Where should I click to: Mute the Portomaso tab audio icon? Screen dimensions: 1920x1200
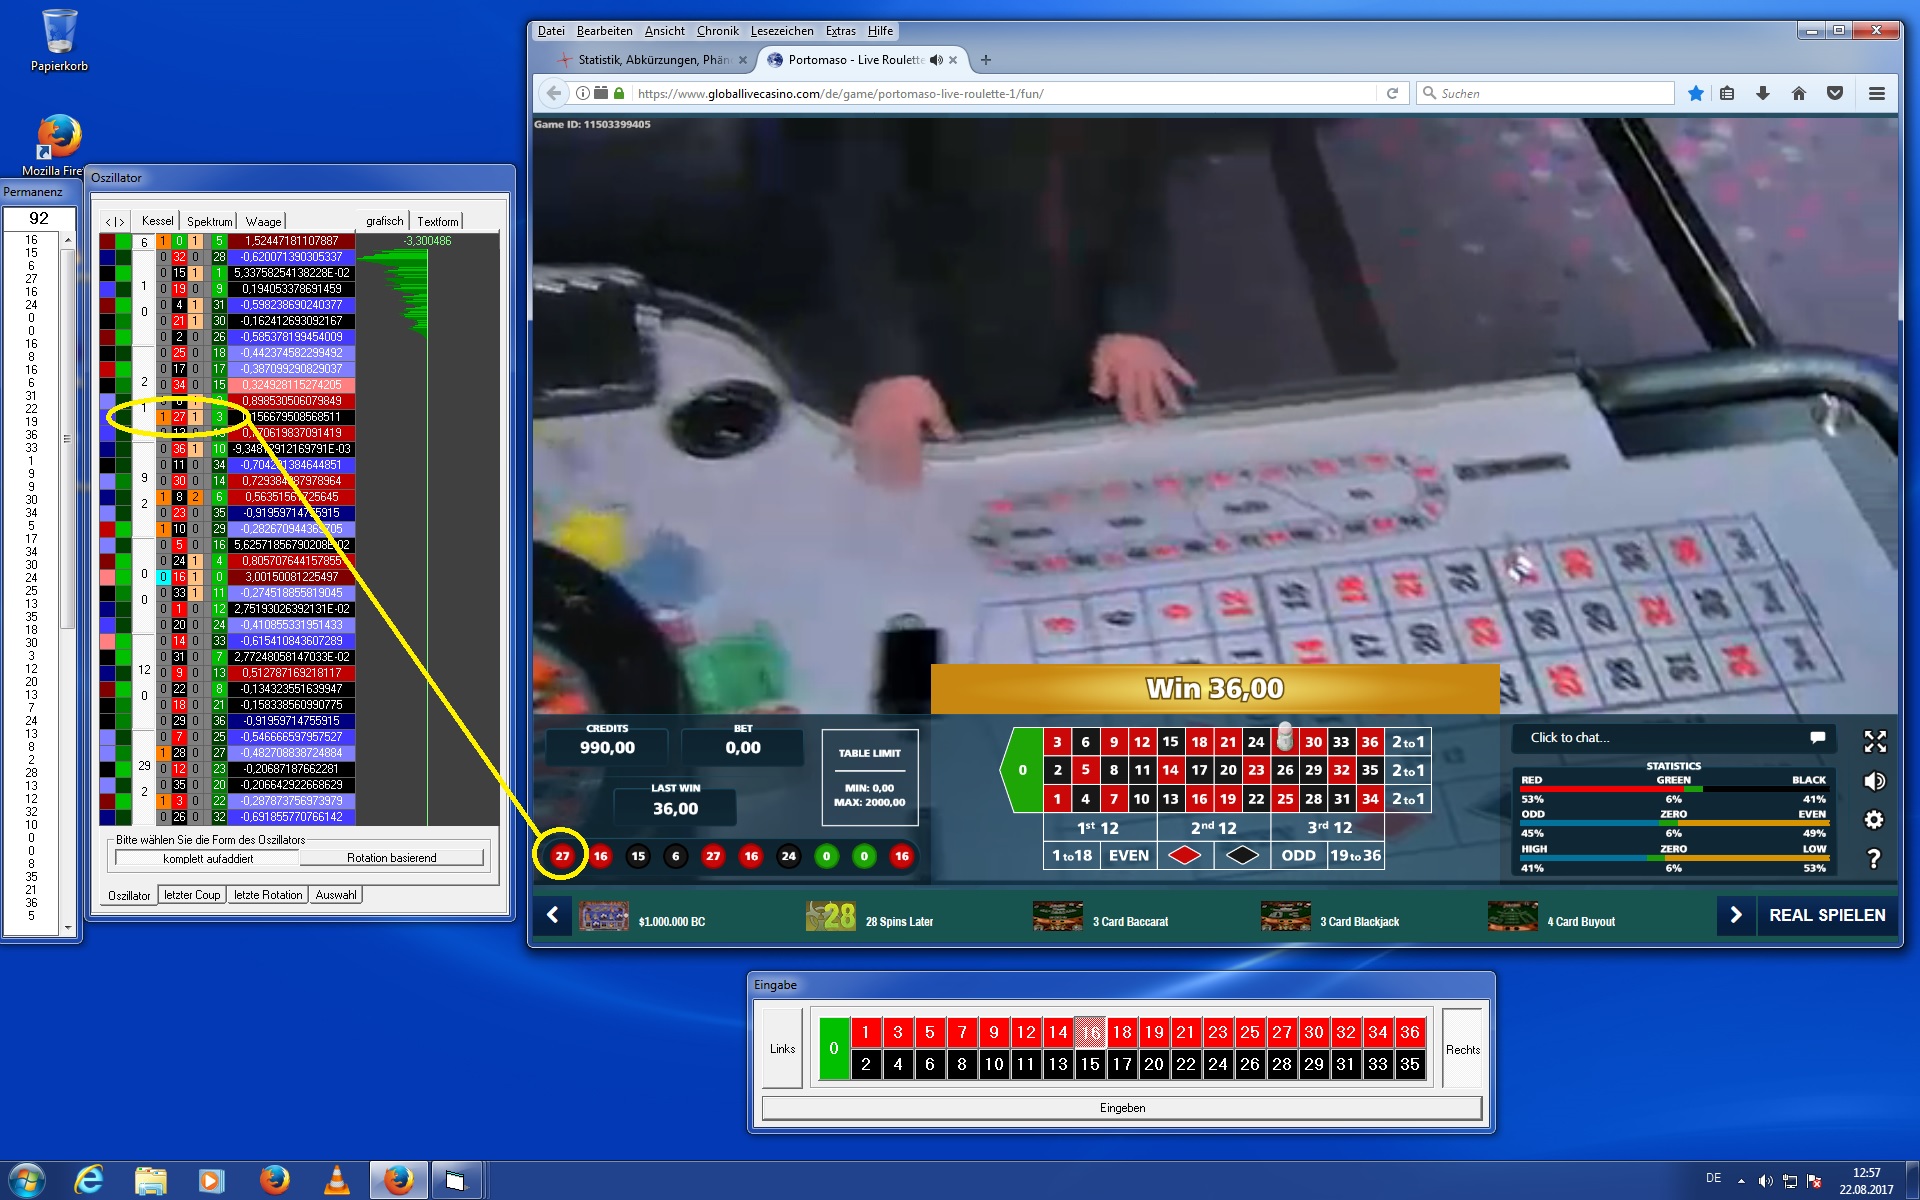tap(936, 60)
